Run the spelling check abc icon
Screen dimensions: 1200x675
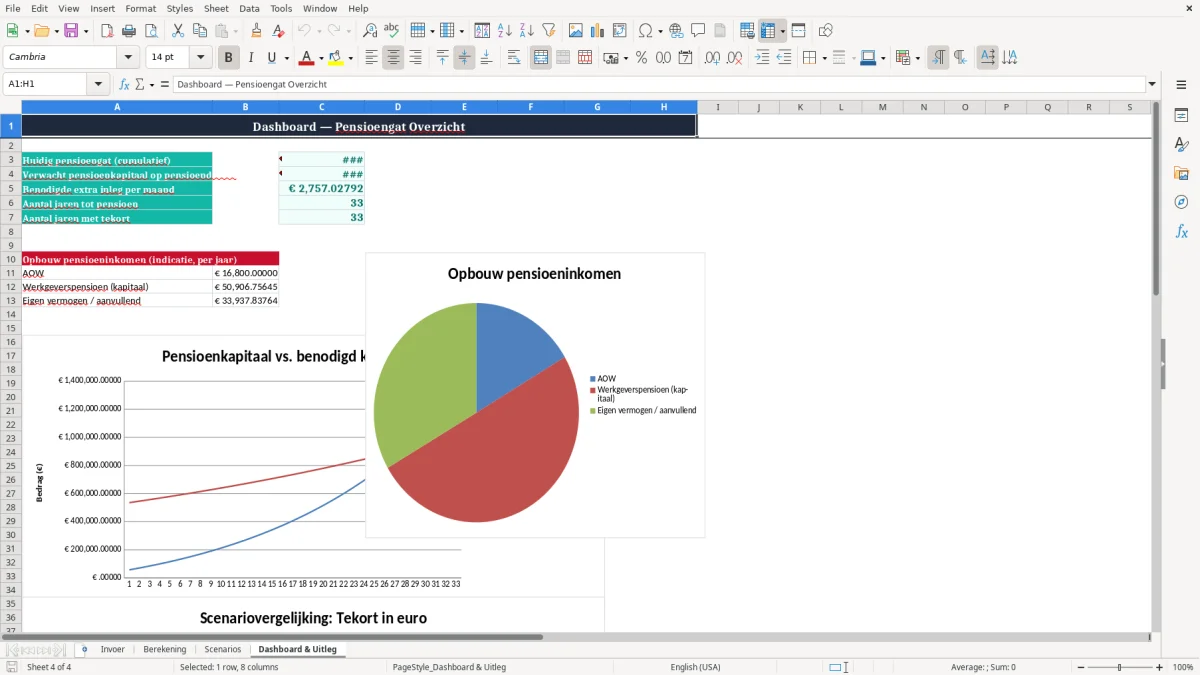click(392, 31)
